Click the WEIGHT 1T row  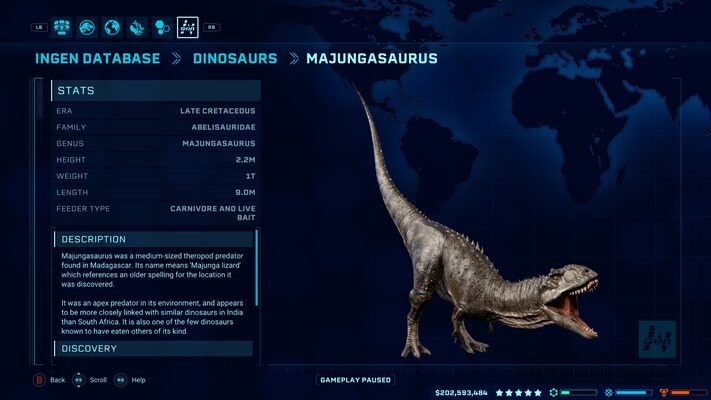point(156,176)
